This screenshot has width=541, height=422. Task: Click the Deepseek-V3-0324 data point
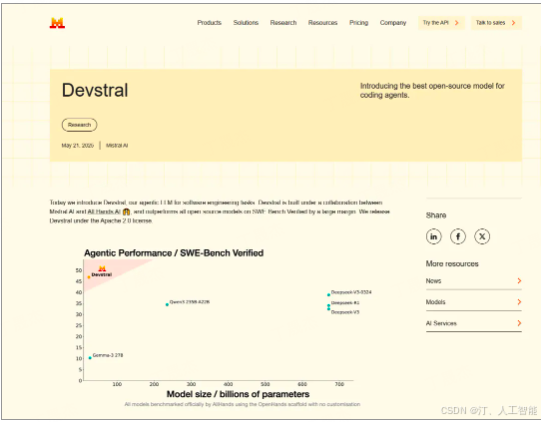coord(328,295)
